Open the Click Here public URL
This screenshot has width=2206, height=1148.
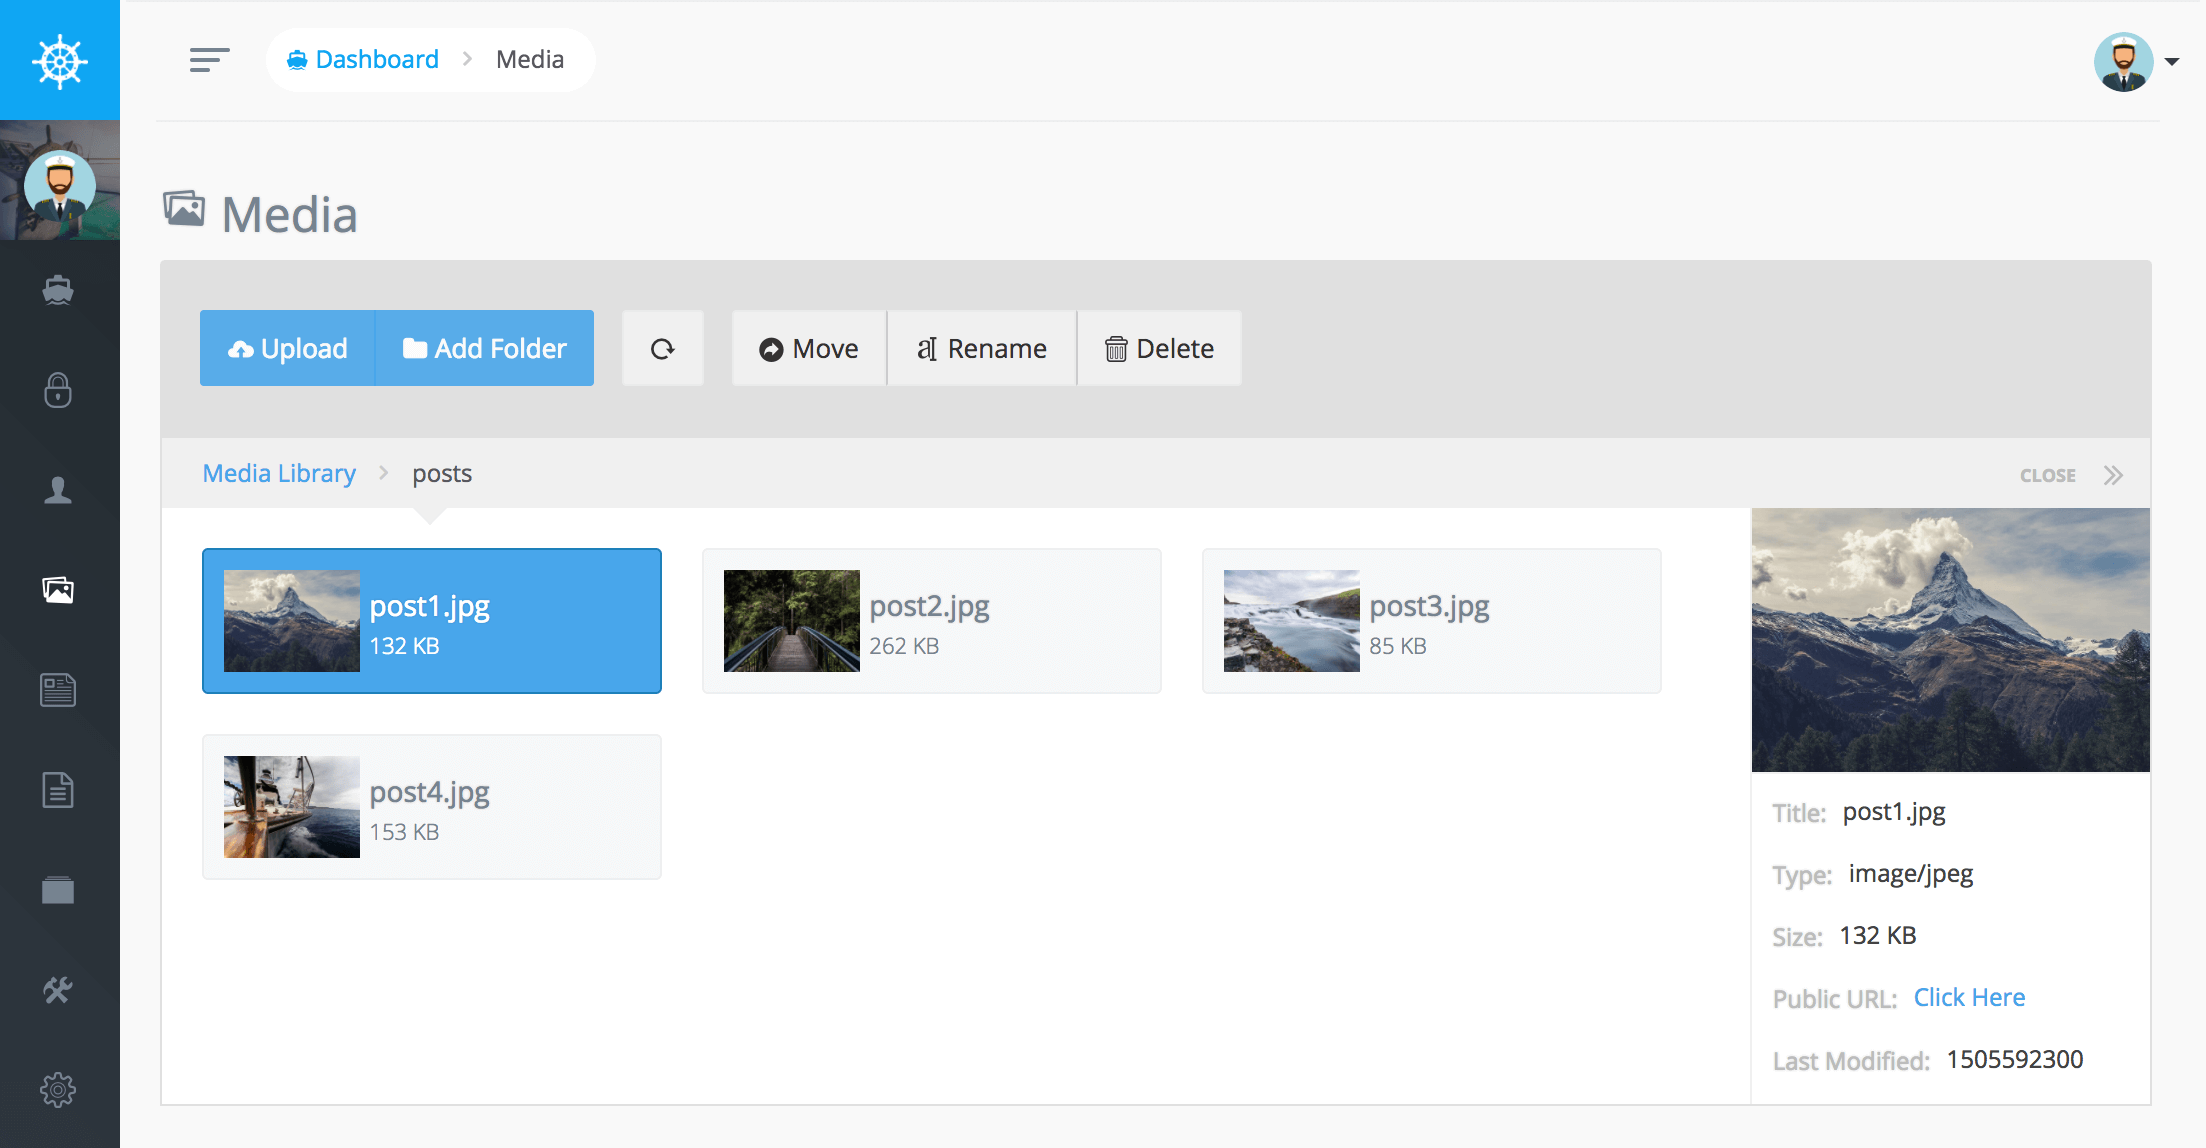click(x=1969, y=997)
